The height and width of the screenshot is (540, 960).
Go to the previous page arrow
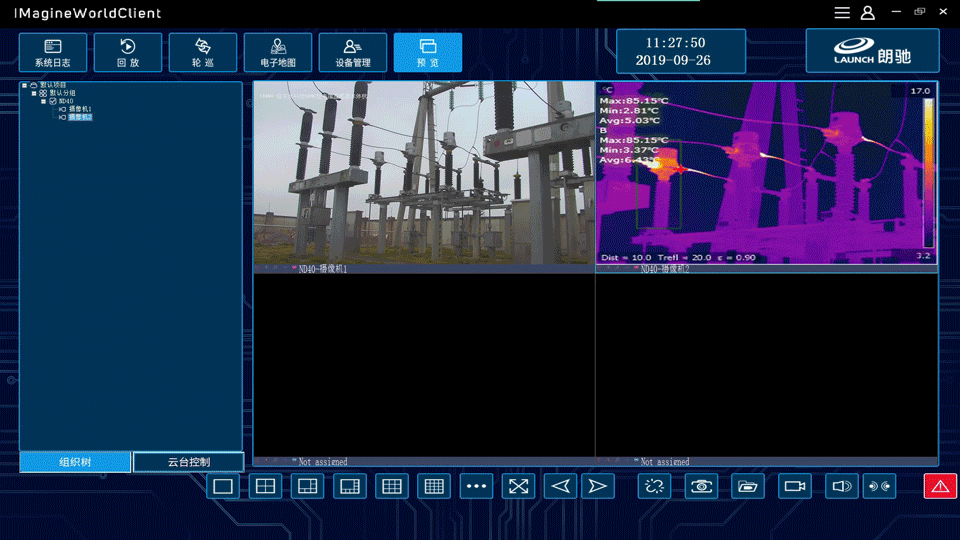561,486
